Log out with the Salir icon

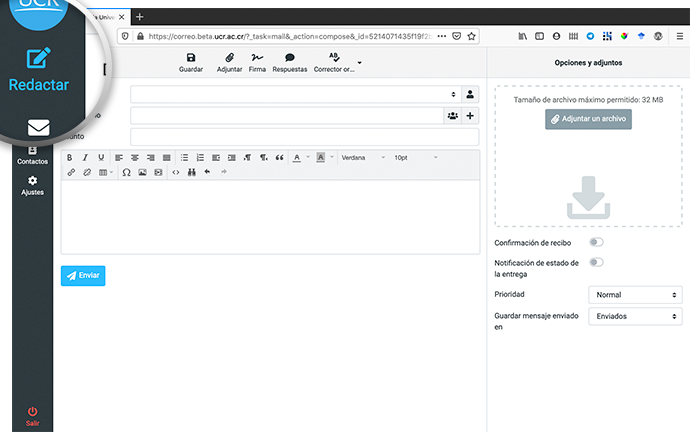pos(32,415)
